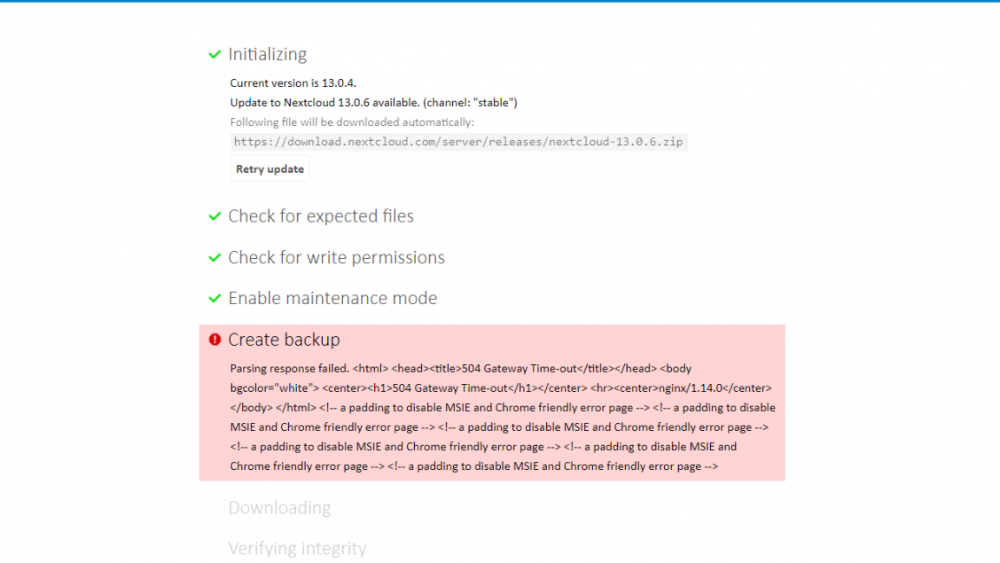Image resolution: width=1000 pixels, height=563 pixels.
Task: Click the Check for expected files checkmark
Action: tap(215, 217)
